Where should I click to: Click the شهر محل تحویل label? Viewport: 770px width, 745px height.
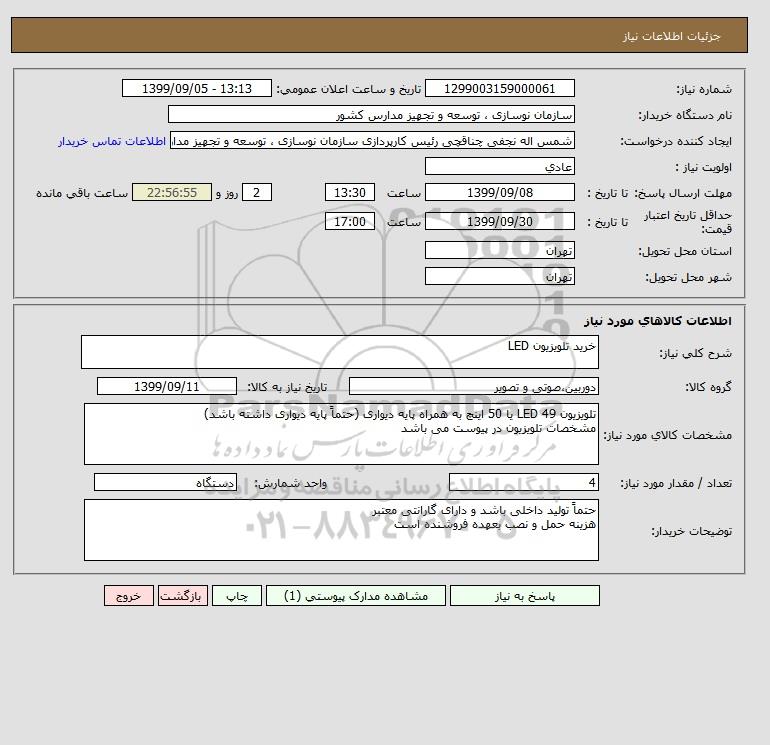coord(688,277)
